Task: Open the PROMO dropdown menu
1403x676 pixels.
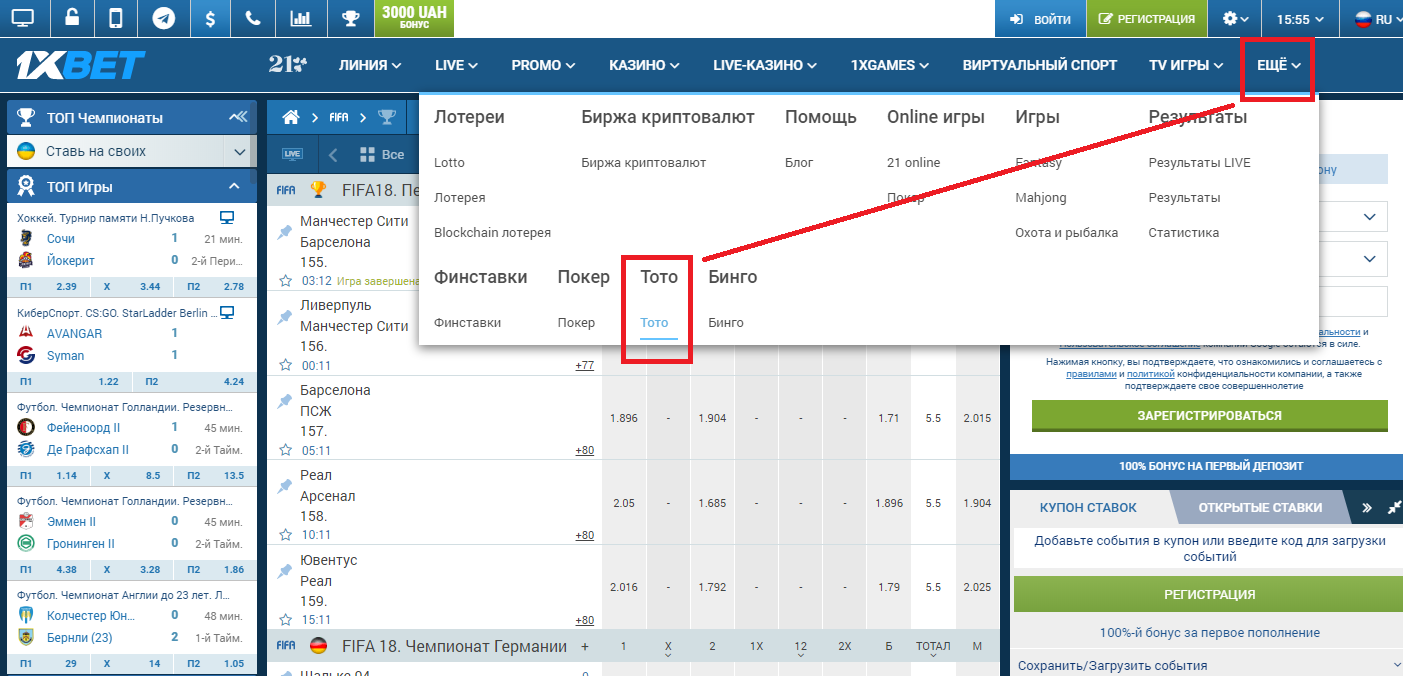Action: [544, 65]
